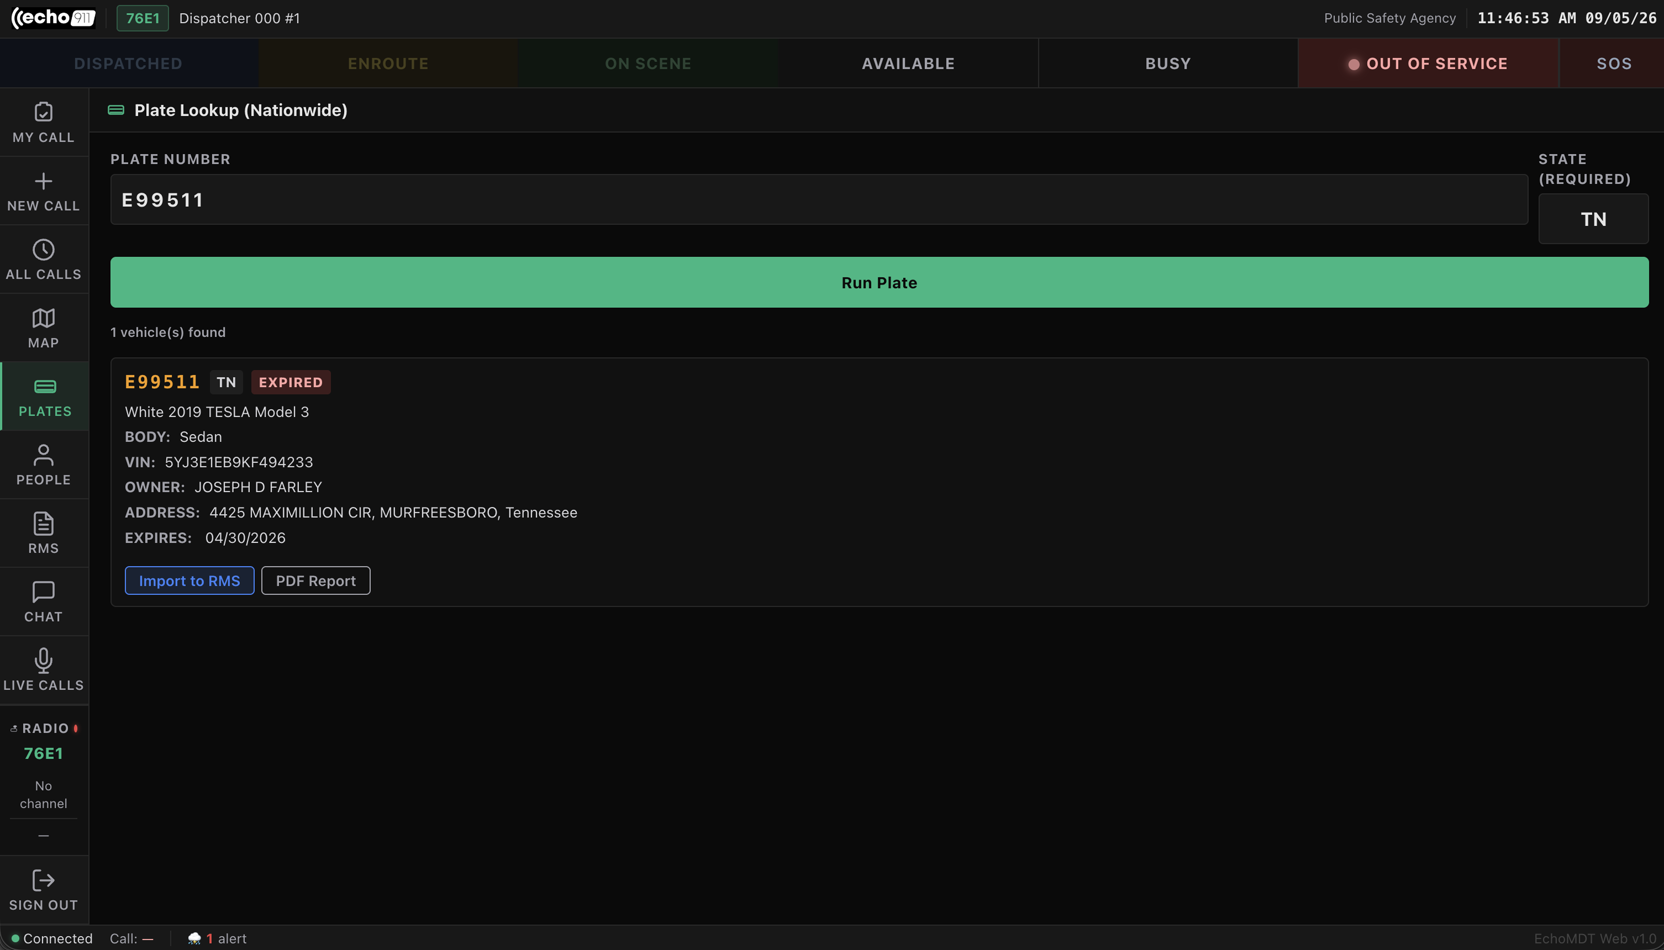
Task: Set status to Available
Action: (908, 63)
